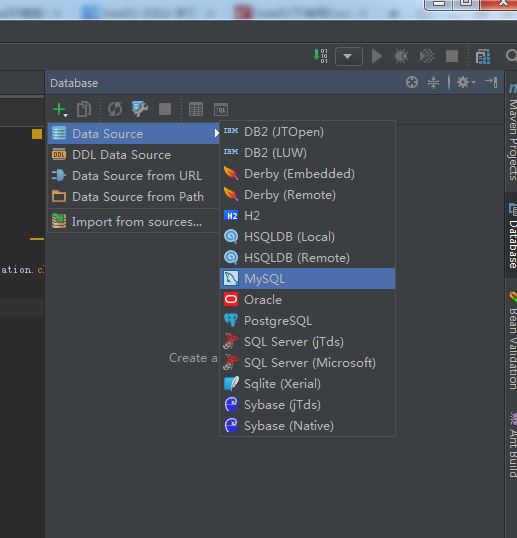
Task: Click the scroll from editor target icon
Action: [412, 82]
